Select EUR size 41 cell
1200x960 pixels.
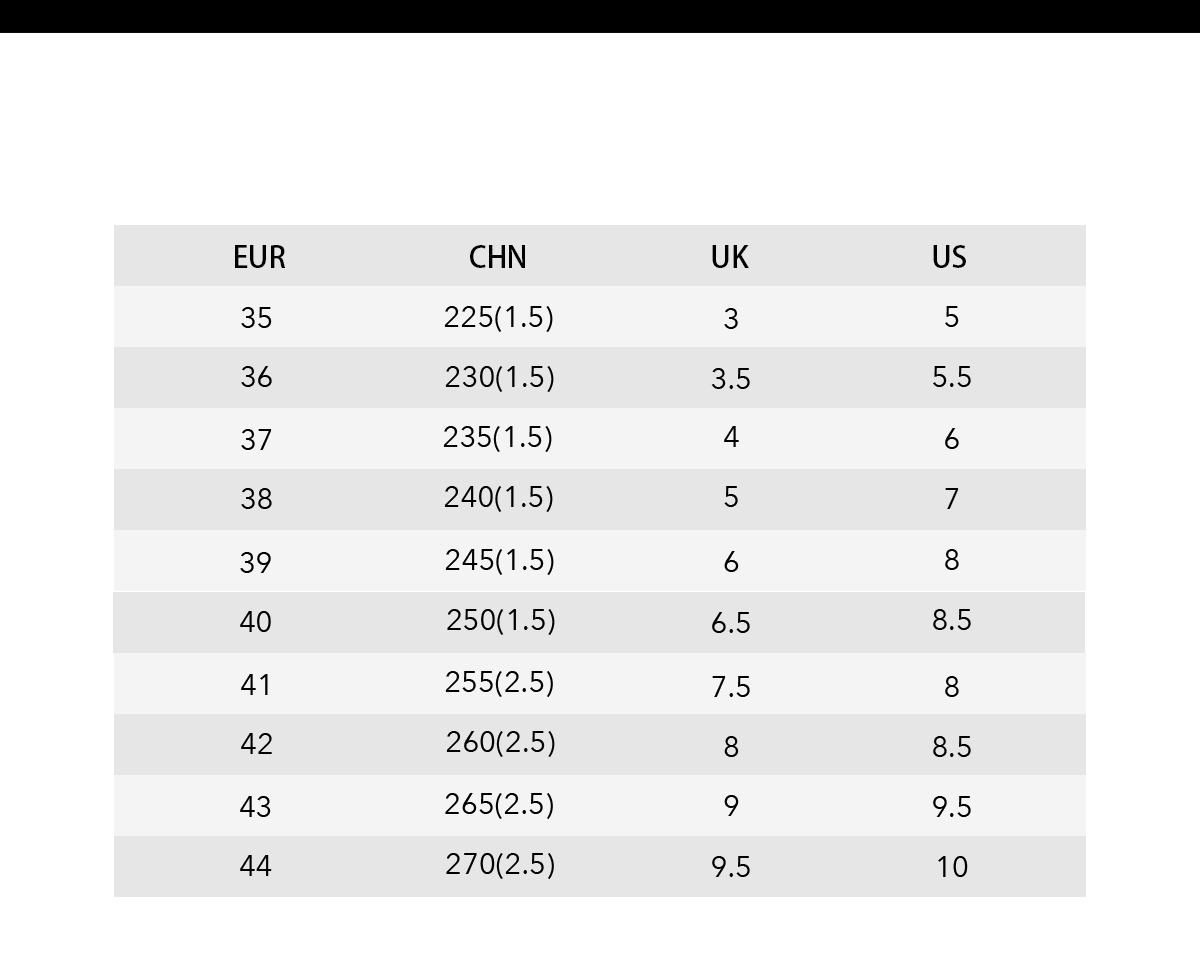256,685
